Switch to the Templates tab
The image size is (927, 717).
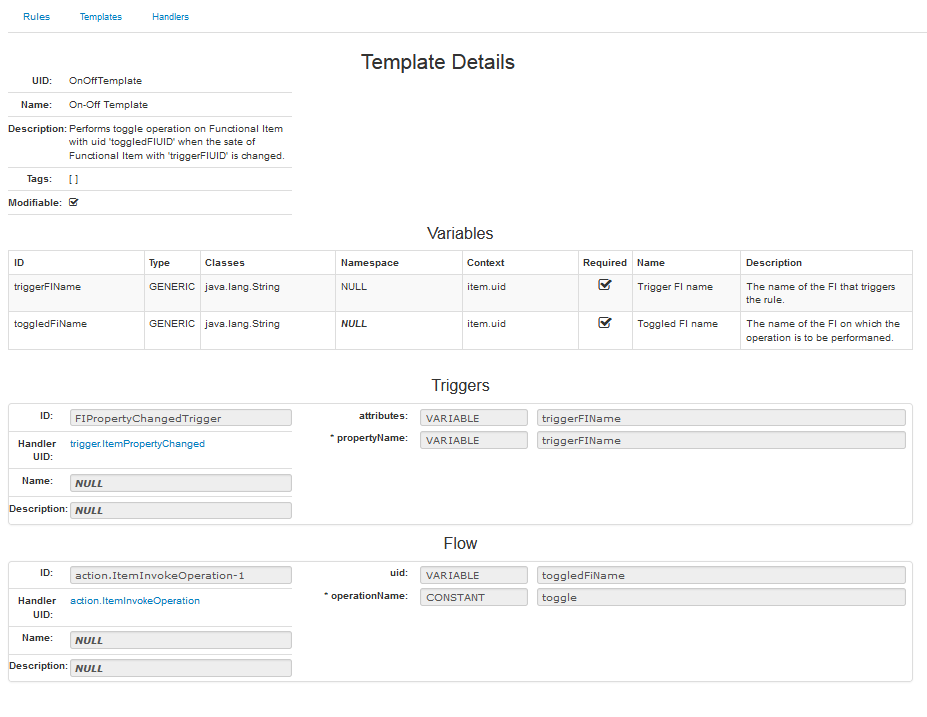coord(101,17)
